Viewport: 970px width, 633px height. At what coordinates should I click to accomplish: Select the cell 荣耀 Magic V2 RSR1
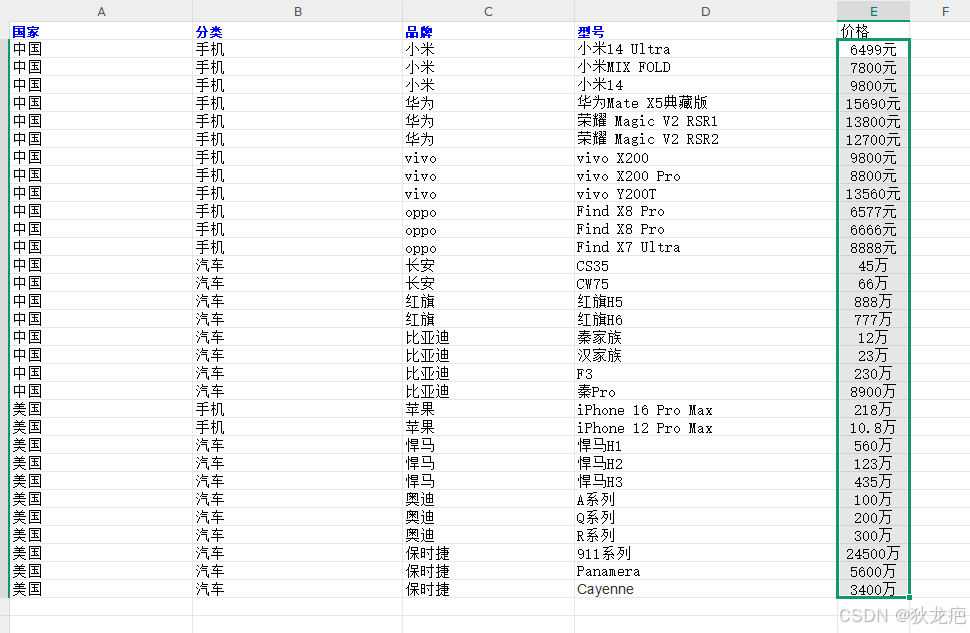click(x=705, y=121)
